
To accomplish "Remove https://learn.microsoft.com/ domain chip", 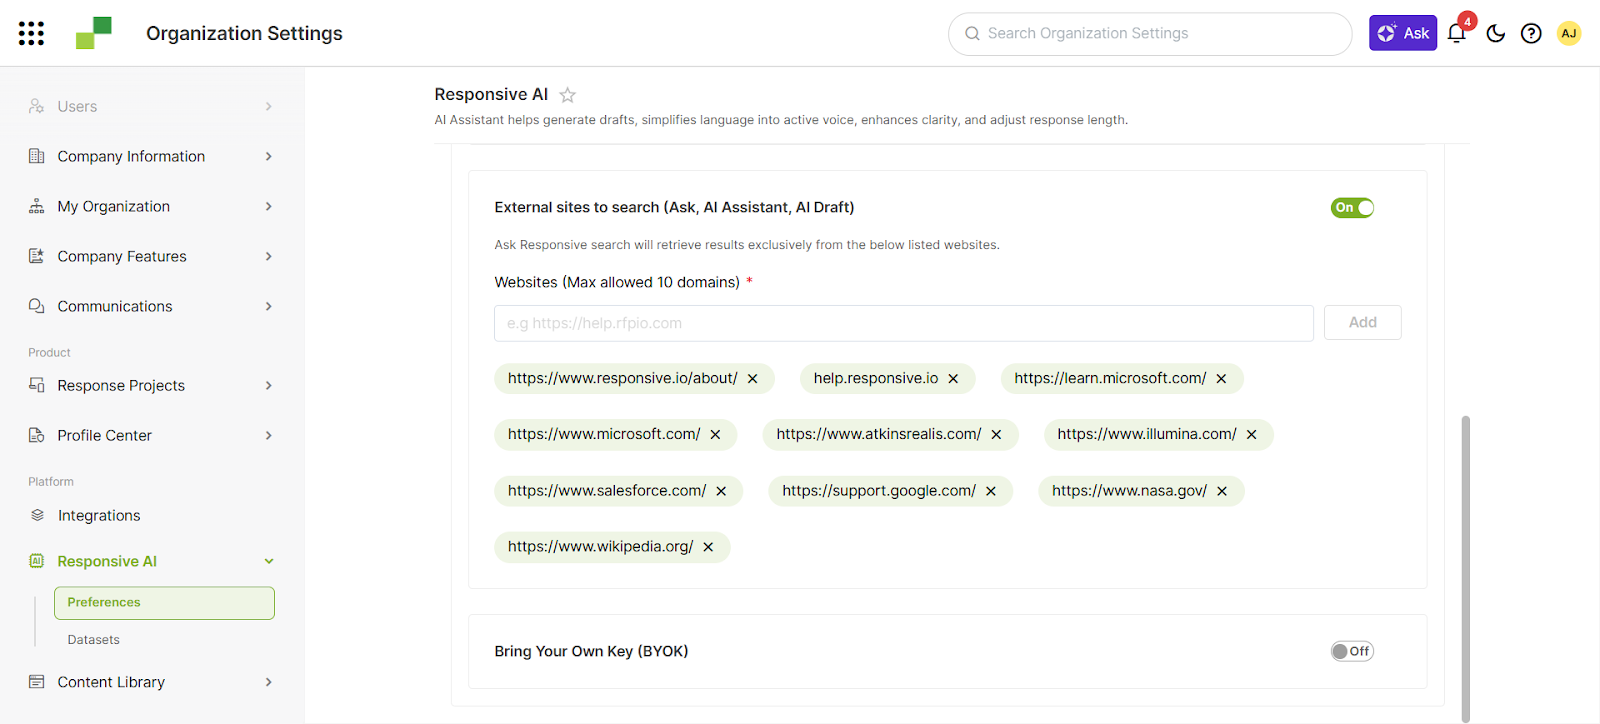I will [x=1221, y=379].
